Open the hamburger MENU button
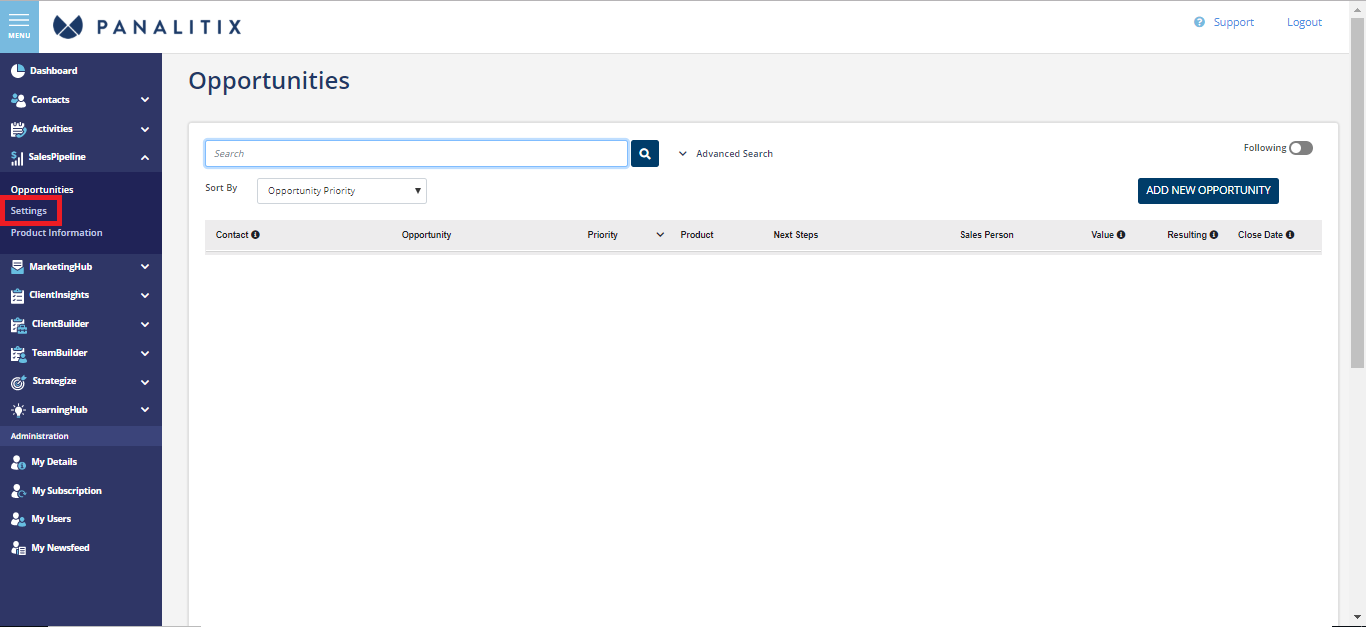 [19, 26]
